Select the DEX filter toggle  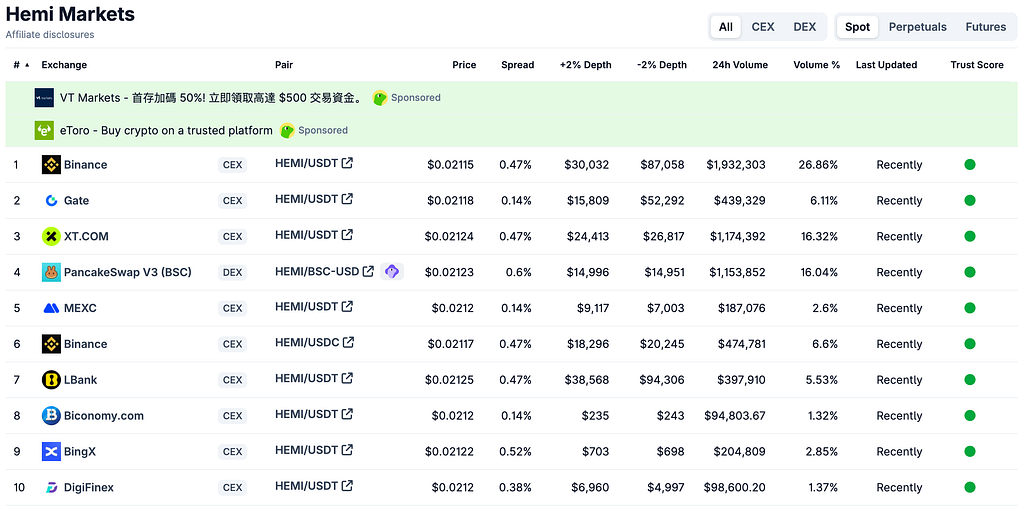tap(805, 27)
